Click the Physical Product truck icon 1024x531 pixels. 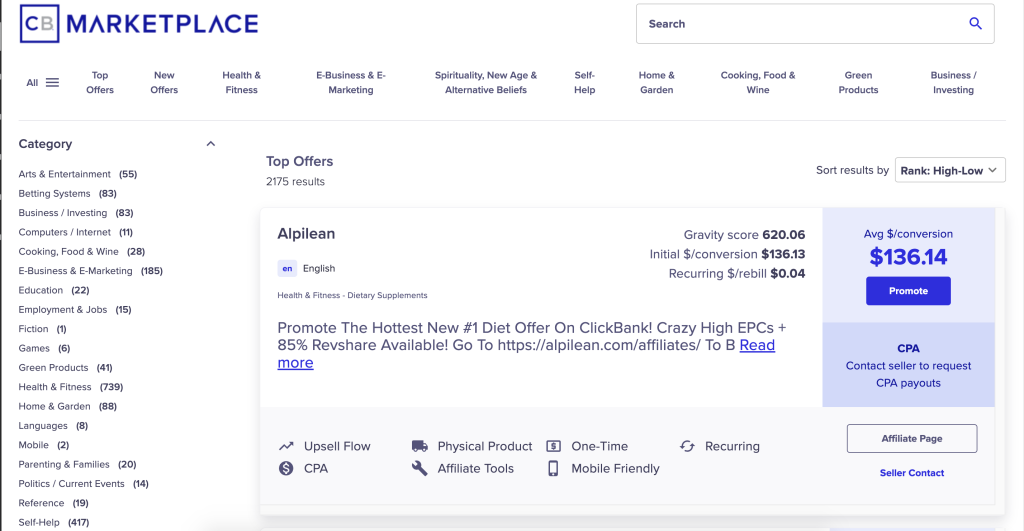coord(420,446)
